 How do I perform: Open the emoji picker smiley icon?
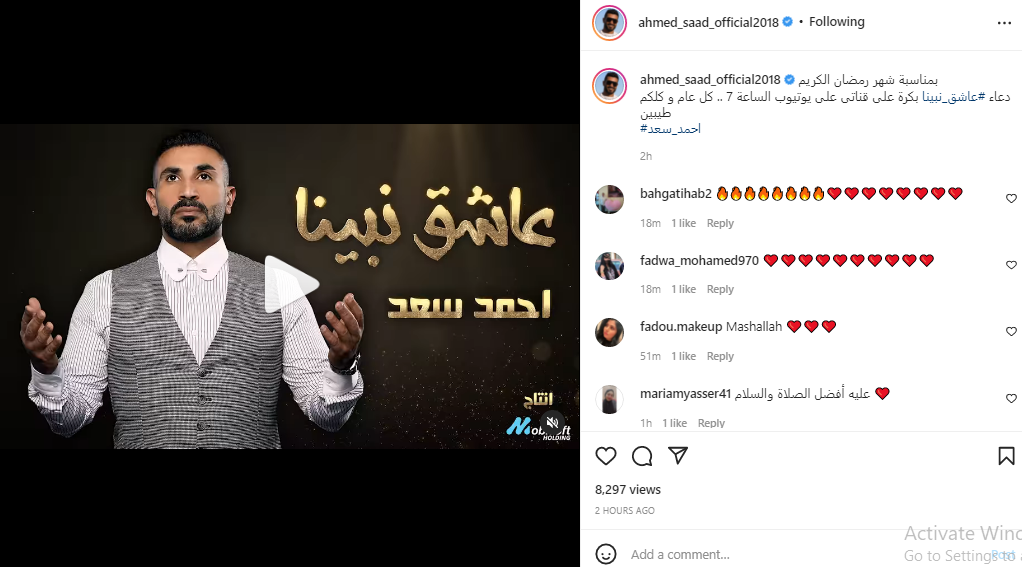click(x=606, y=554)
